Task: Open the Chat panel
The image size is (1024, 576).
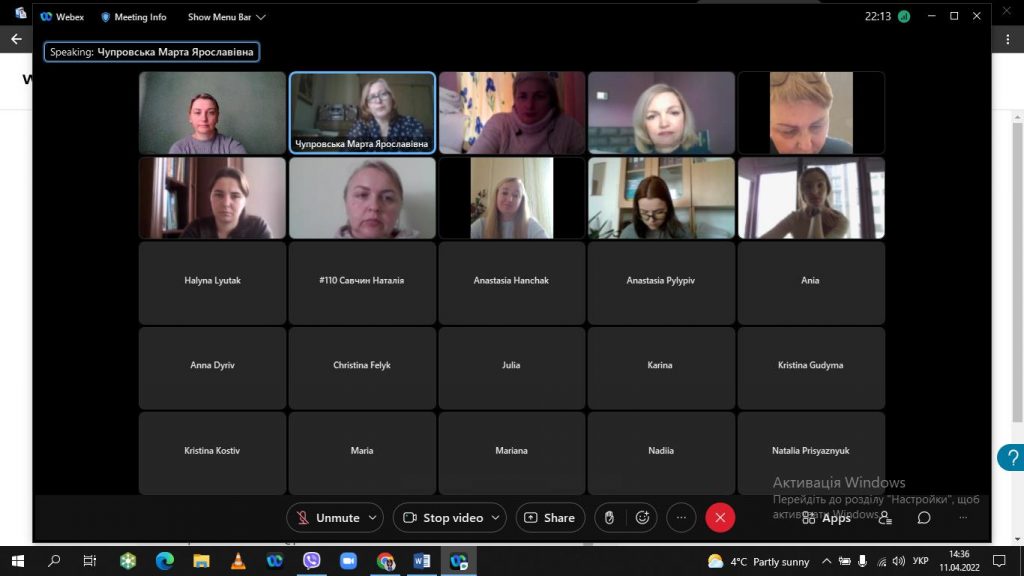Action: 924,518
